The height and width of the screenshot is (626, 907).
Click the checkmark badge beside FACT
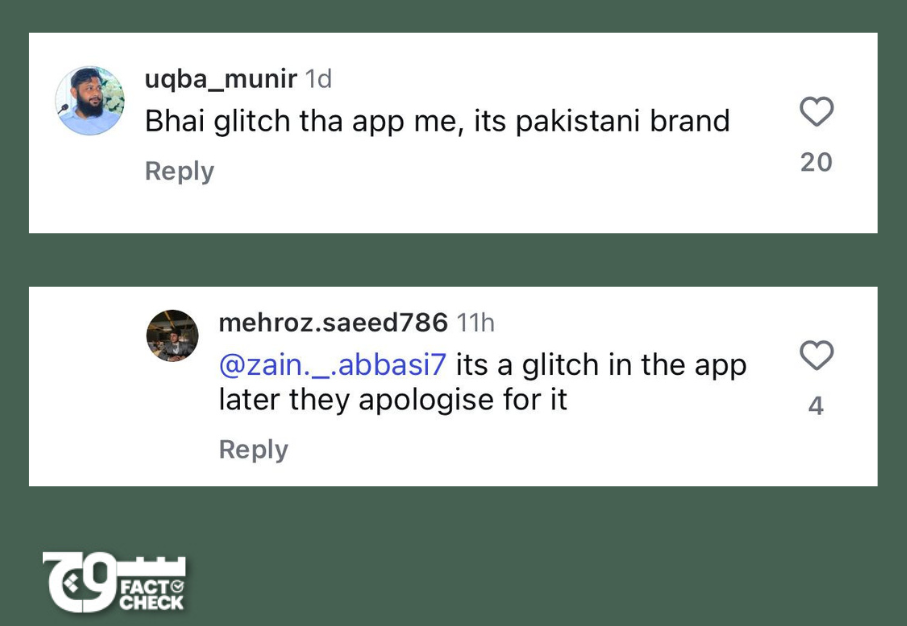178,586
